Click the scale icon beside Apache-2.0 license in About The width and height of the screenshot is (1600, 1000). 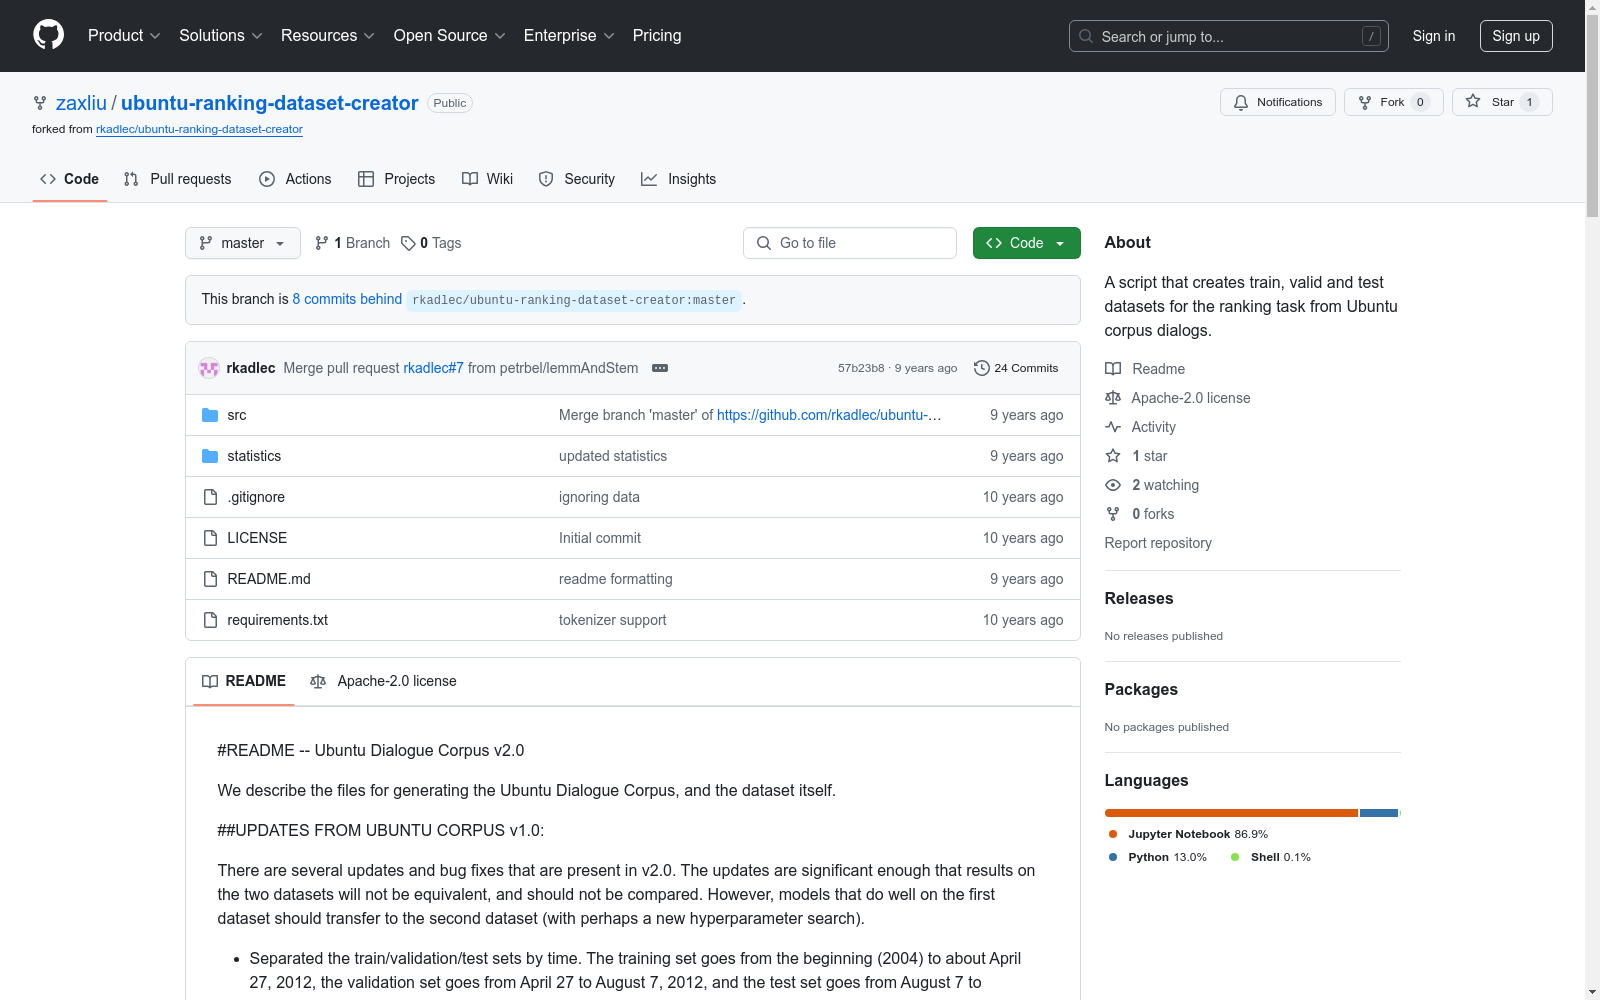tap(1113, 398)
